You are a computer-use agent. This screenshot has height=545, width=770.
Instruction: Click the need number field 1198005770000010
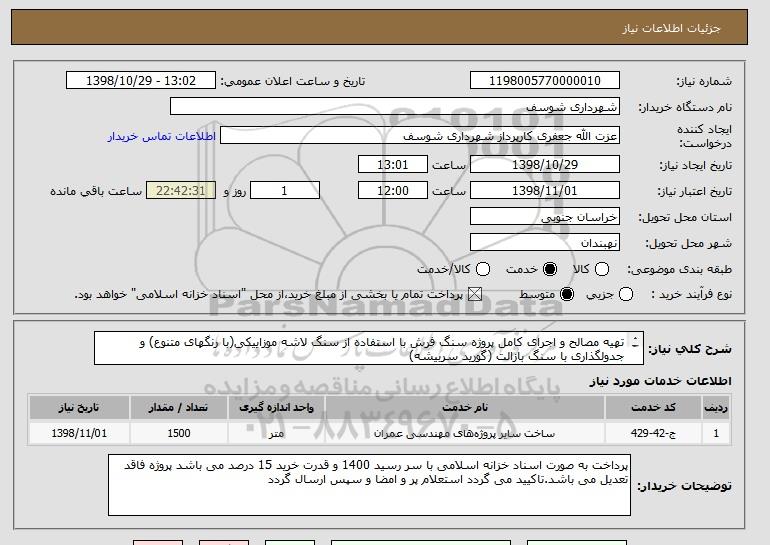click(x=545, y=81)
